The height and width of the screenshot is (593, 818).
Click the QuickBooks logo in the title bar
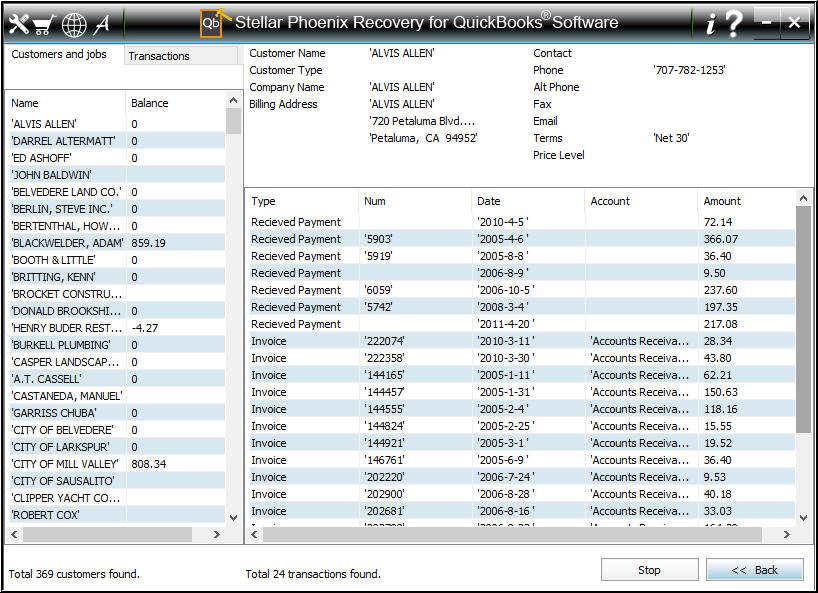[212, 23]
